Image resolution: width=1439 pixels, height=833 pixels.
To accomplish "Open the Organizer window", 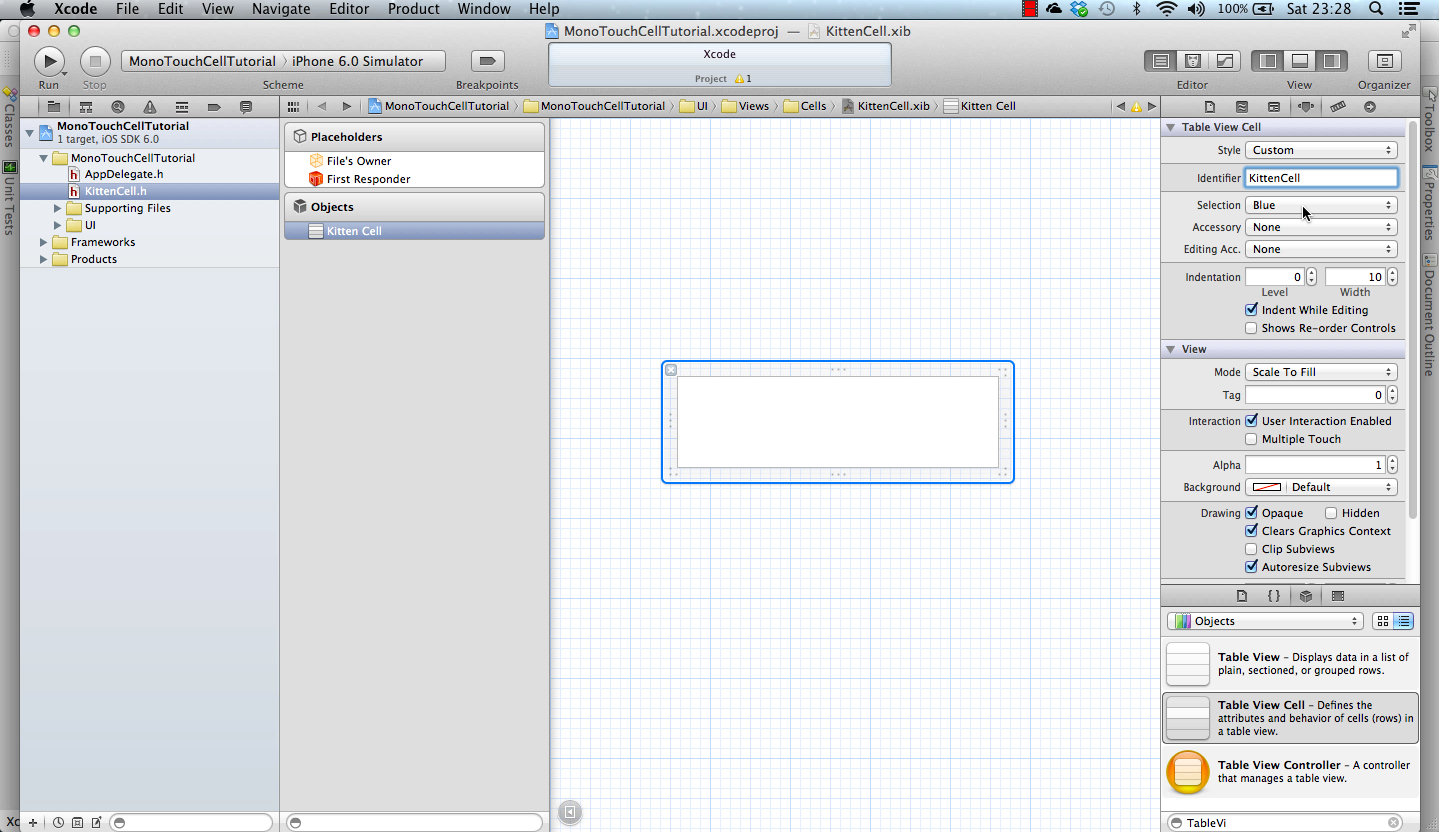I will point(1384,60).
